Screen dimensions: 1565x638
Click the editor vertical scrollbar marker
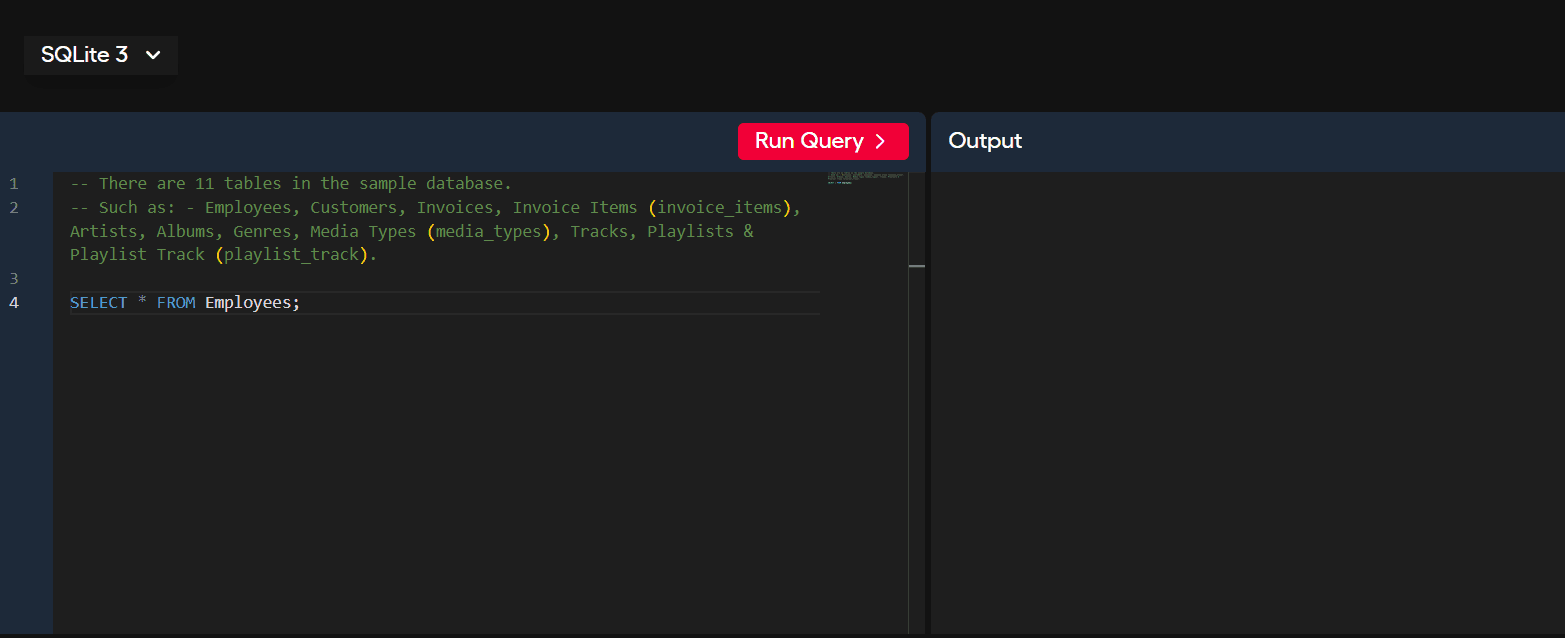916,266
